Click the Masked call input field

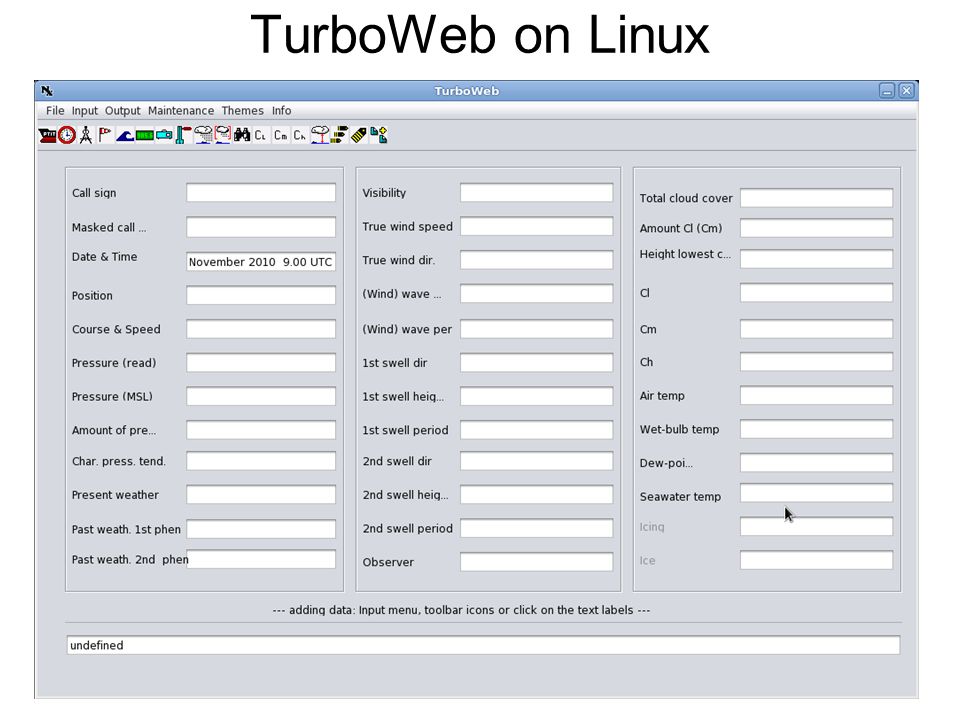coord(261,227)
